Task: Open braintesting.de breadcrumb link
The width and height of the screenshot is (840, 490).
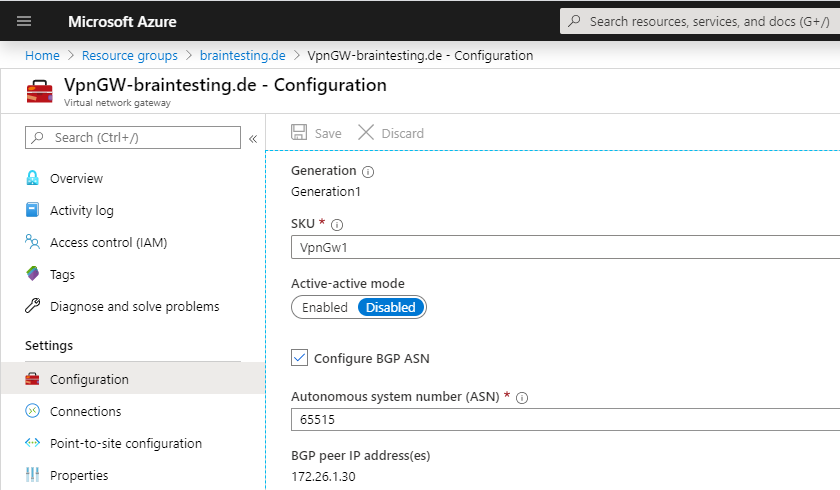Action: pyautogui.click(x=243, y=56)
